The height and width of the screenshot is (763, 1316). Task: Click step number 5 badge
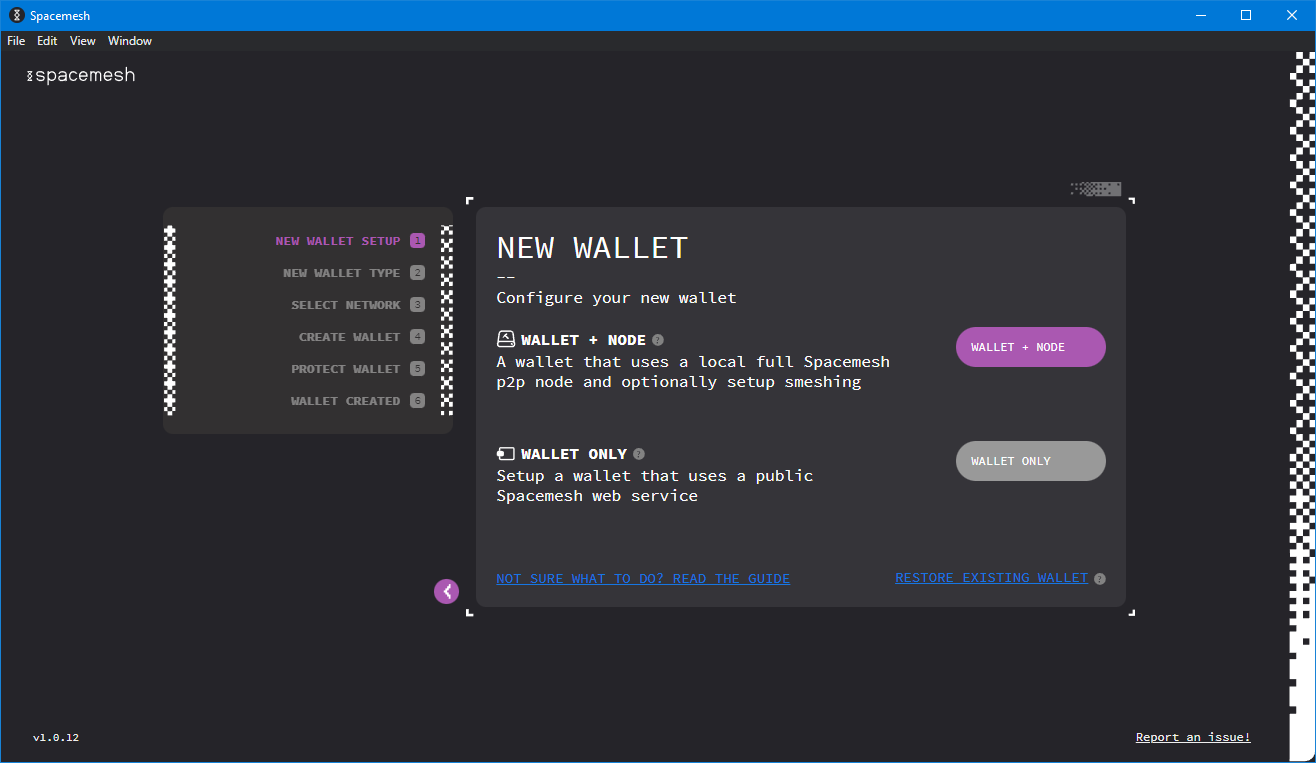coord(417,369)
